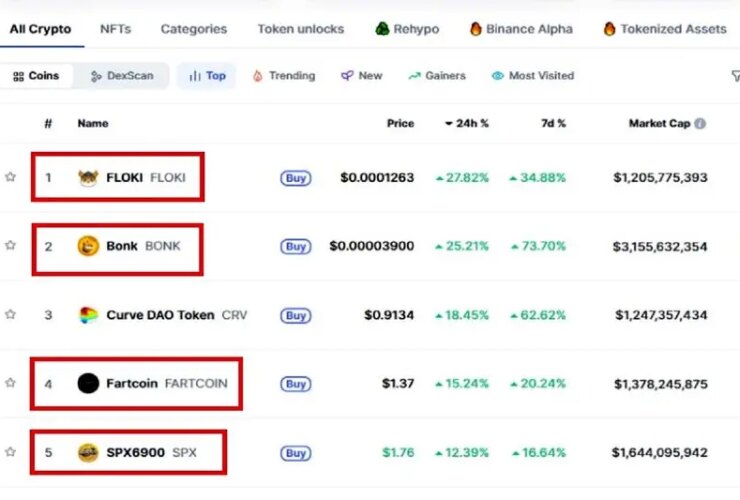Image resolution: width=740 pixels, height=500 pixels.
Task: Open the Categories tab
Action: coord(194,29)
